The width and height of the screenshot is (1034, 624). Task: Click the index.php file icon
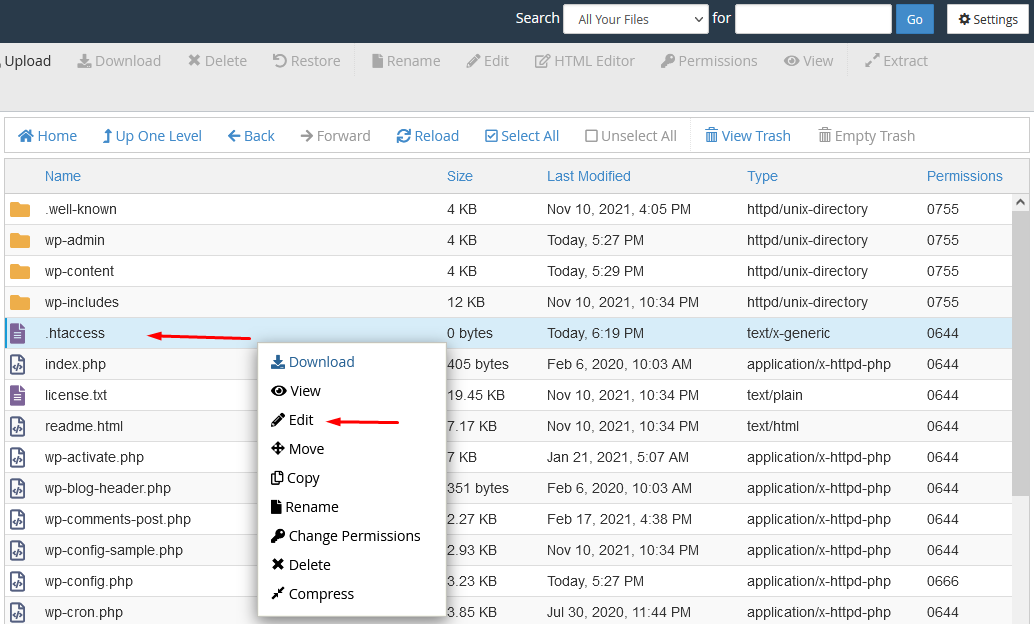18,365
